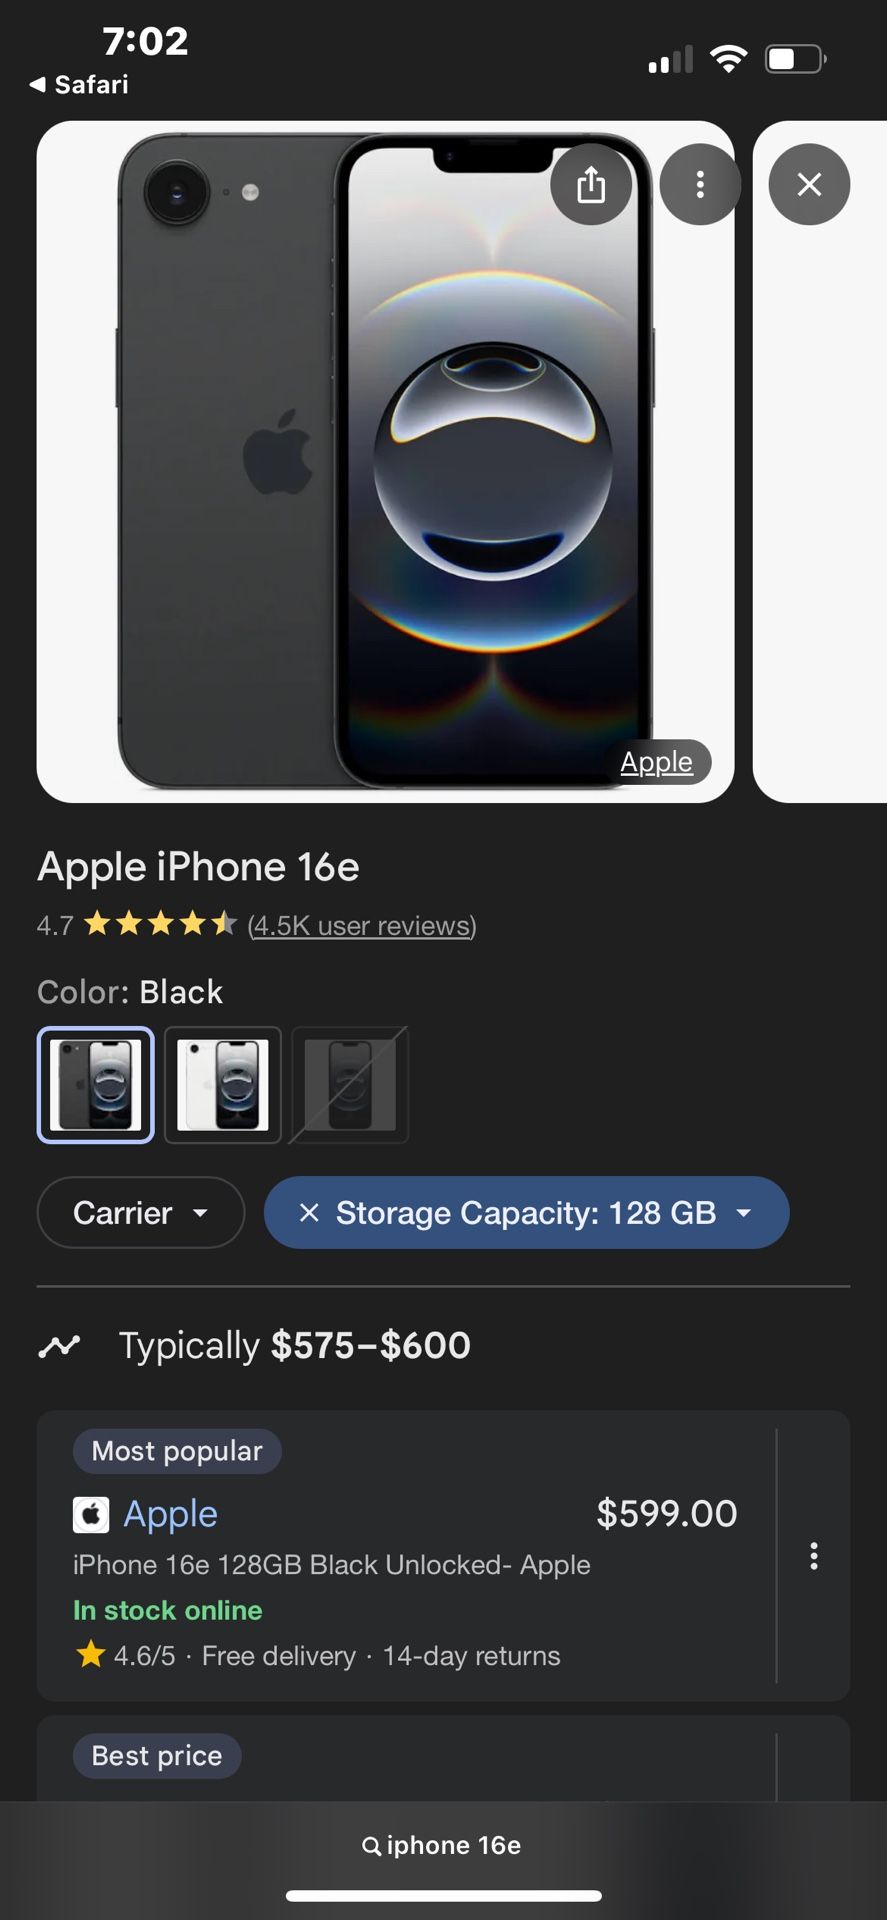Tap the Apple source link on image
This screenshot has width=887, height=1920.
click(x=656, y=762)
